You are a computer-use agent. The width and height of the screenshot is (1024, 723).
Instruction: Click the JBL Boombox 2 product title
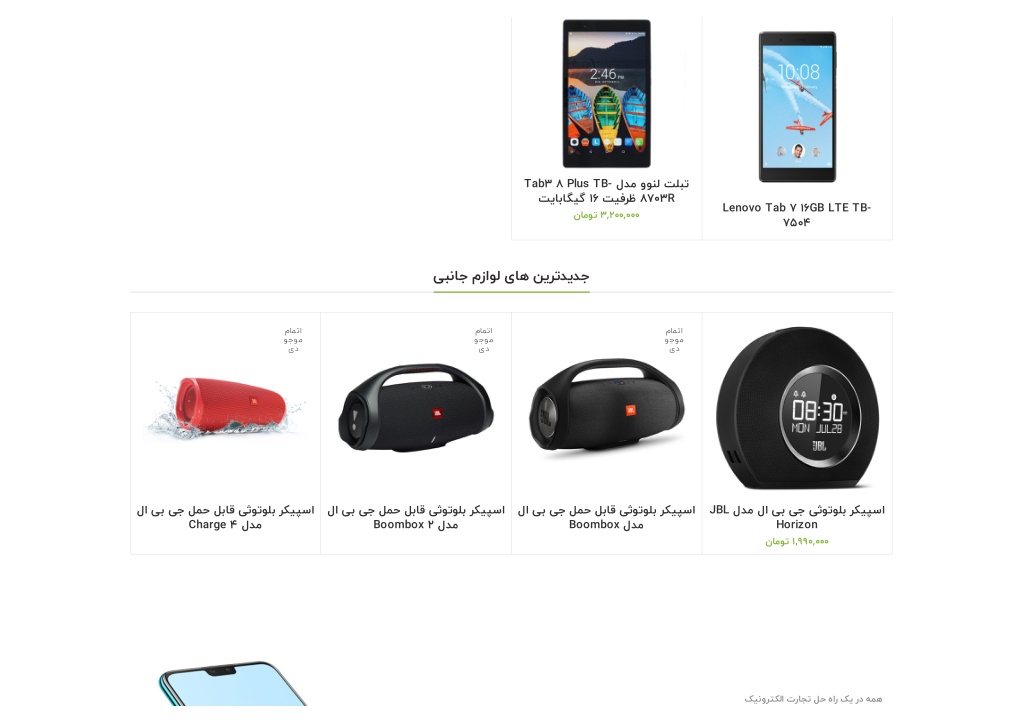416,517
